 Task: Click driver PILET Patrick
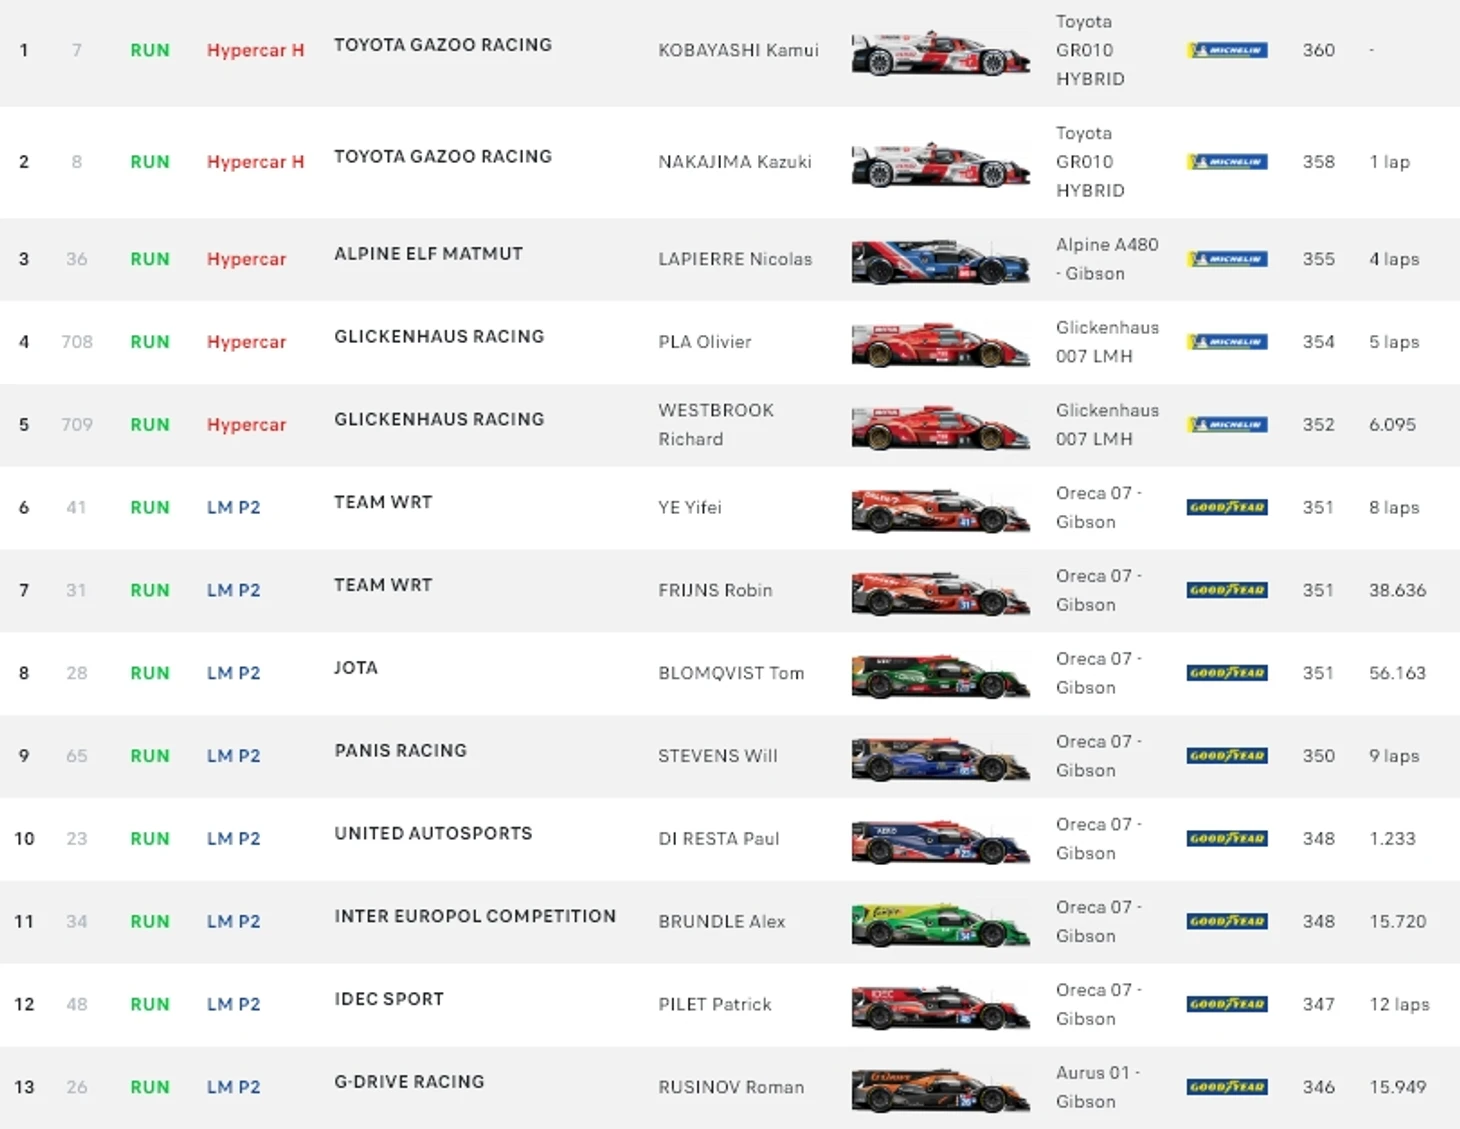(715, 1004)
